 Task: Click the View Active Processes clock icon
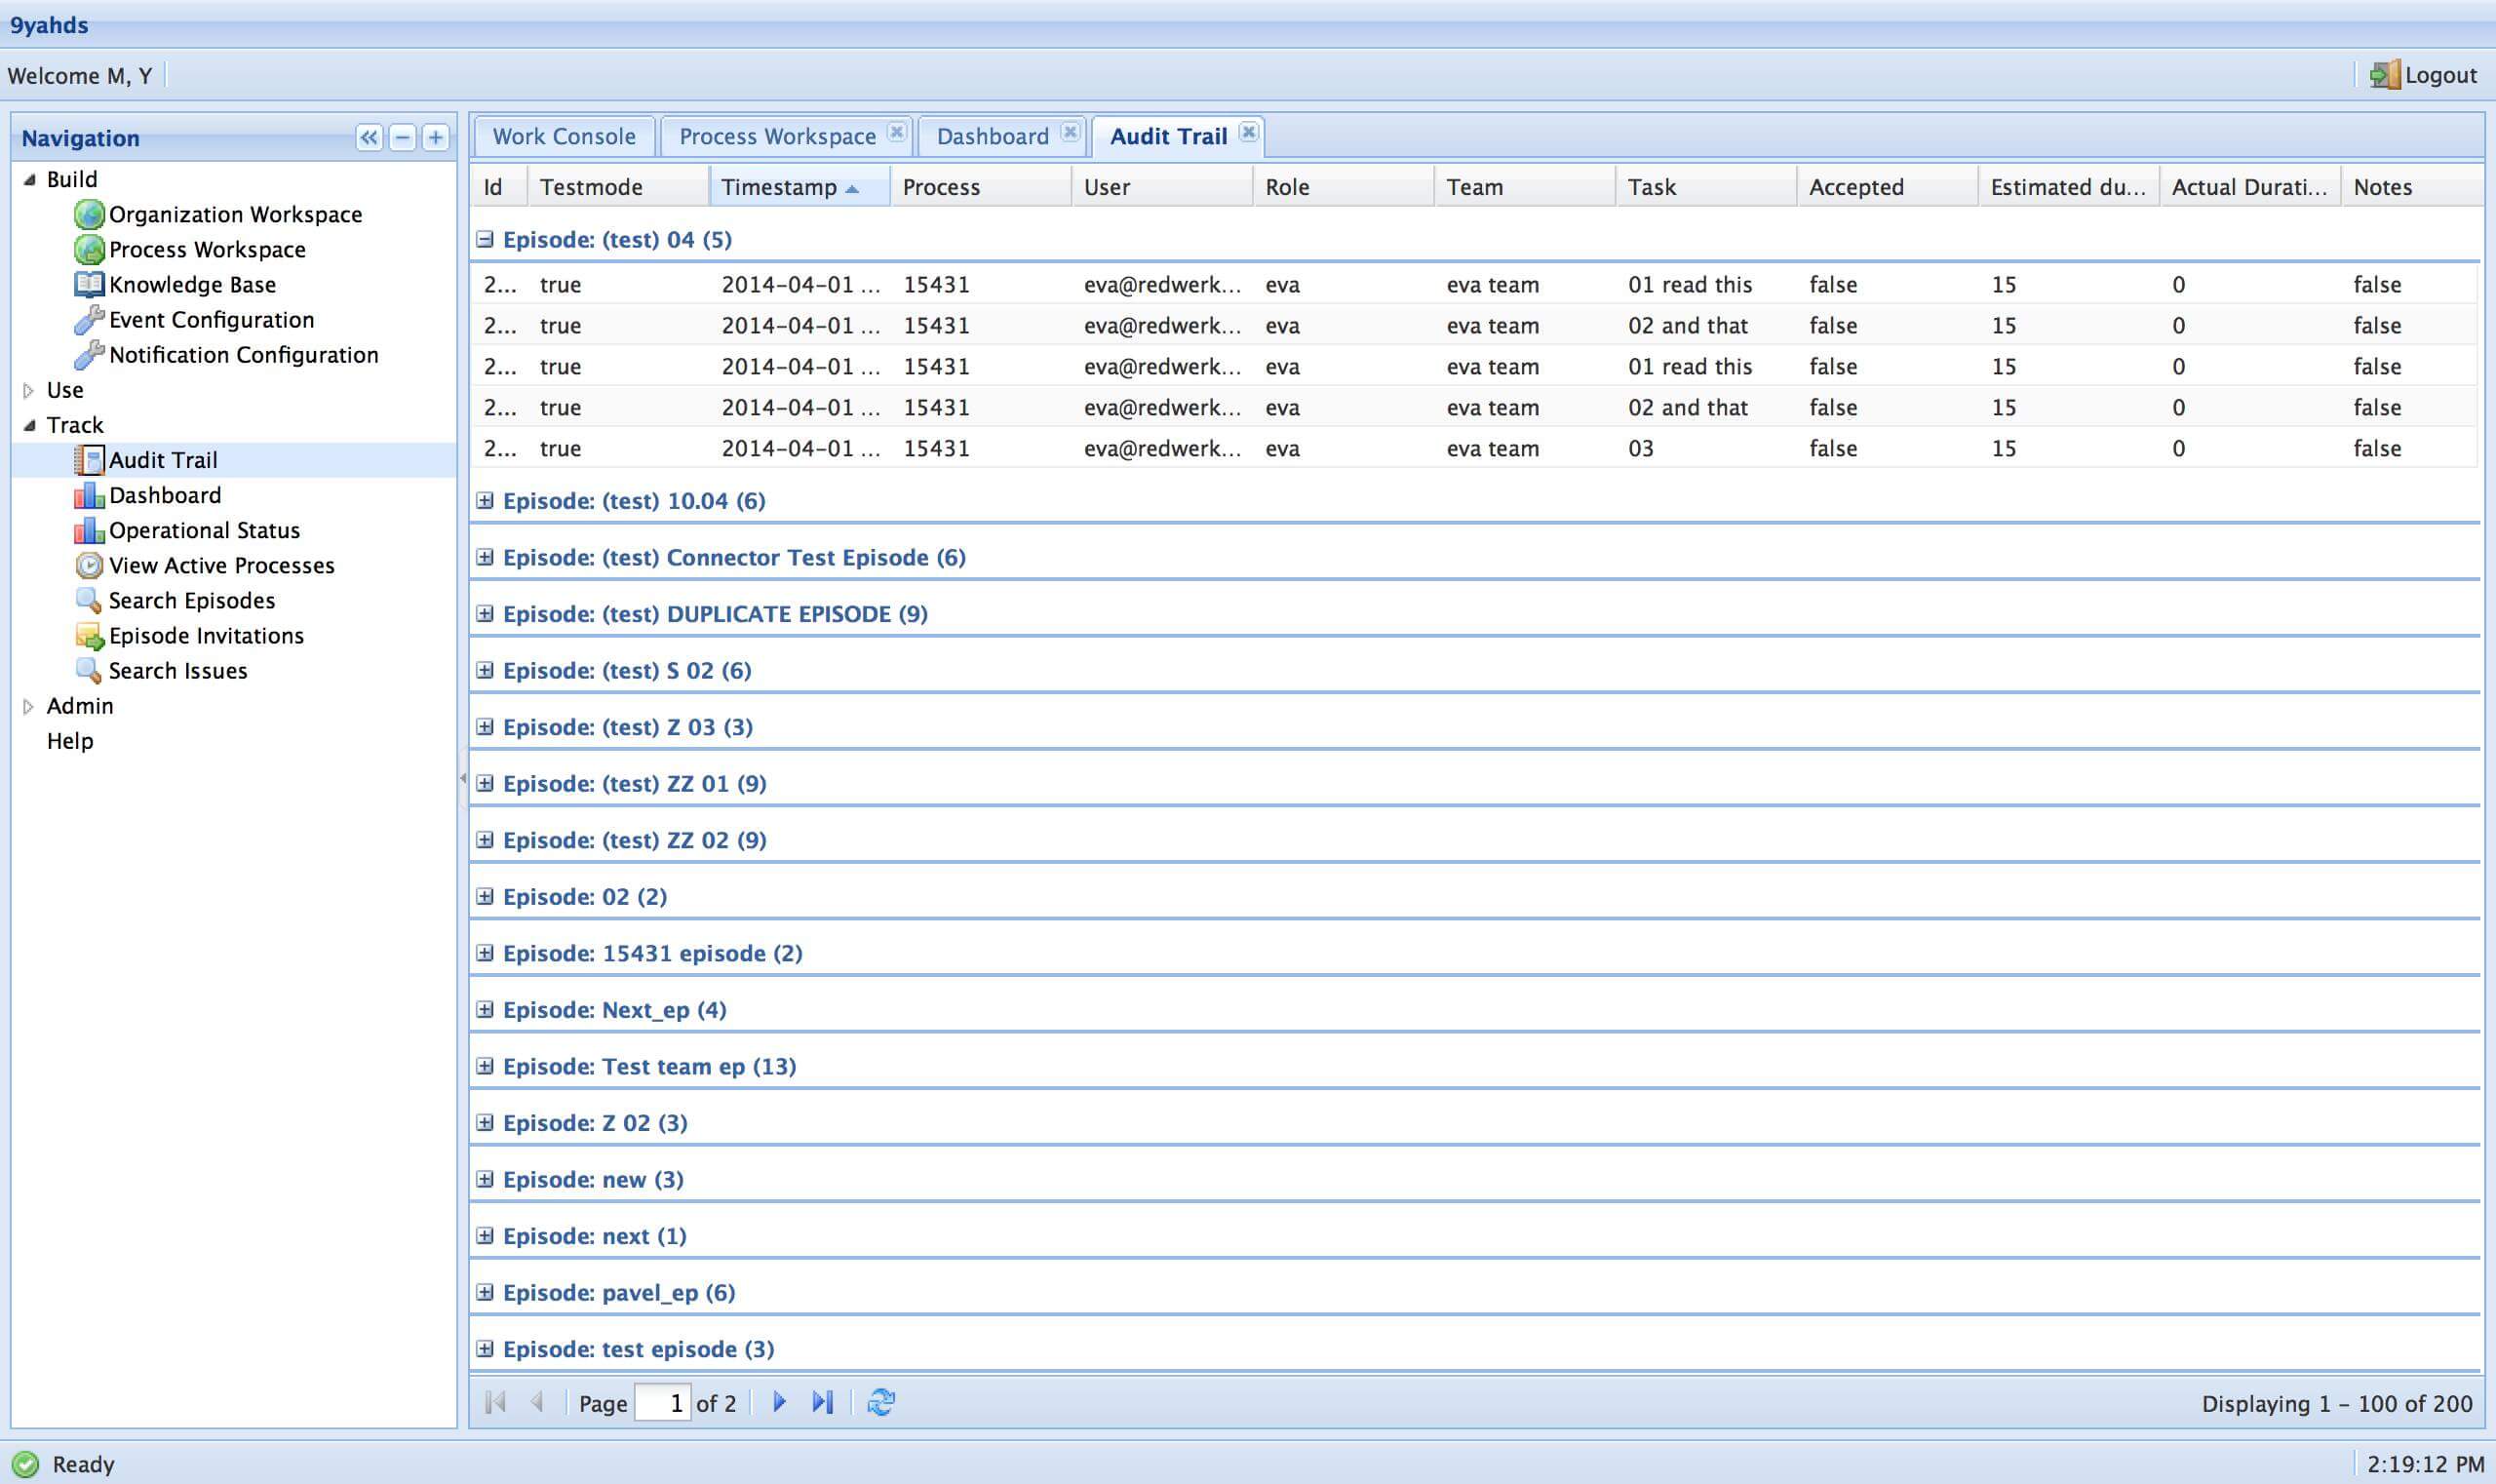pyautogui.click(x=89, y=565)
